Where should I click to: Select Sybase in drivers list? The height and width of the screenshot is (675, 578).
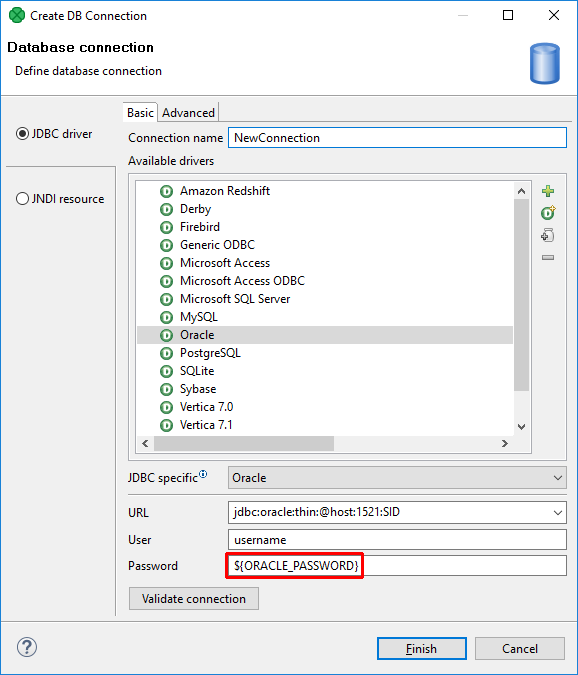point(198,389)
